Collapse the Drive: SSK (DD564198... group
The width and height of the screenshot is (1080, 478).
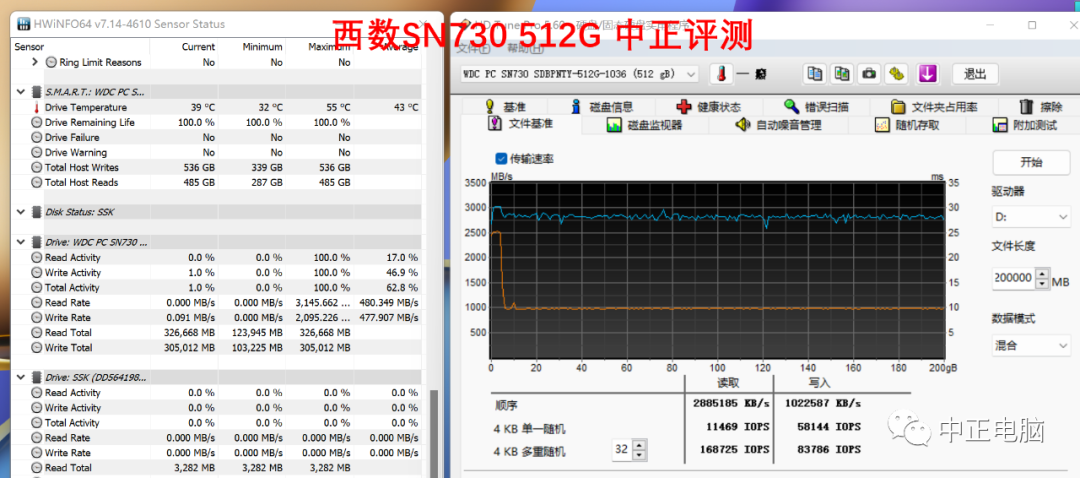point(20,377)
